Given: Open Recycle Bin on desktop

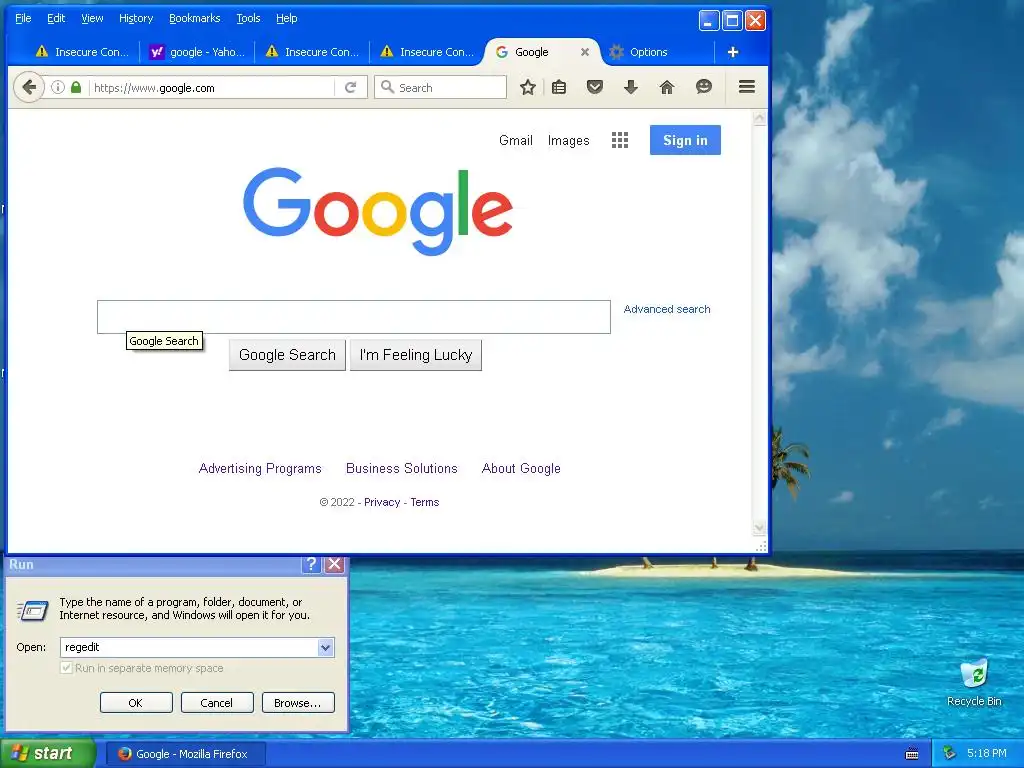Looking at the screenshot, I should [x=974, y=683].
